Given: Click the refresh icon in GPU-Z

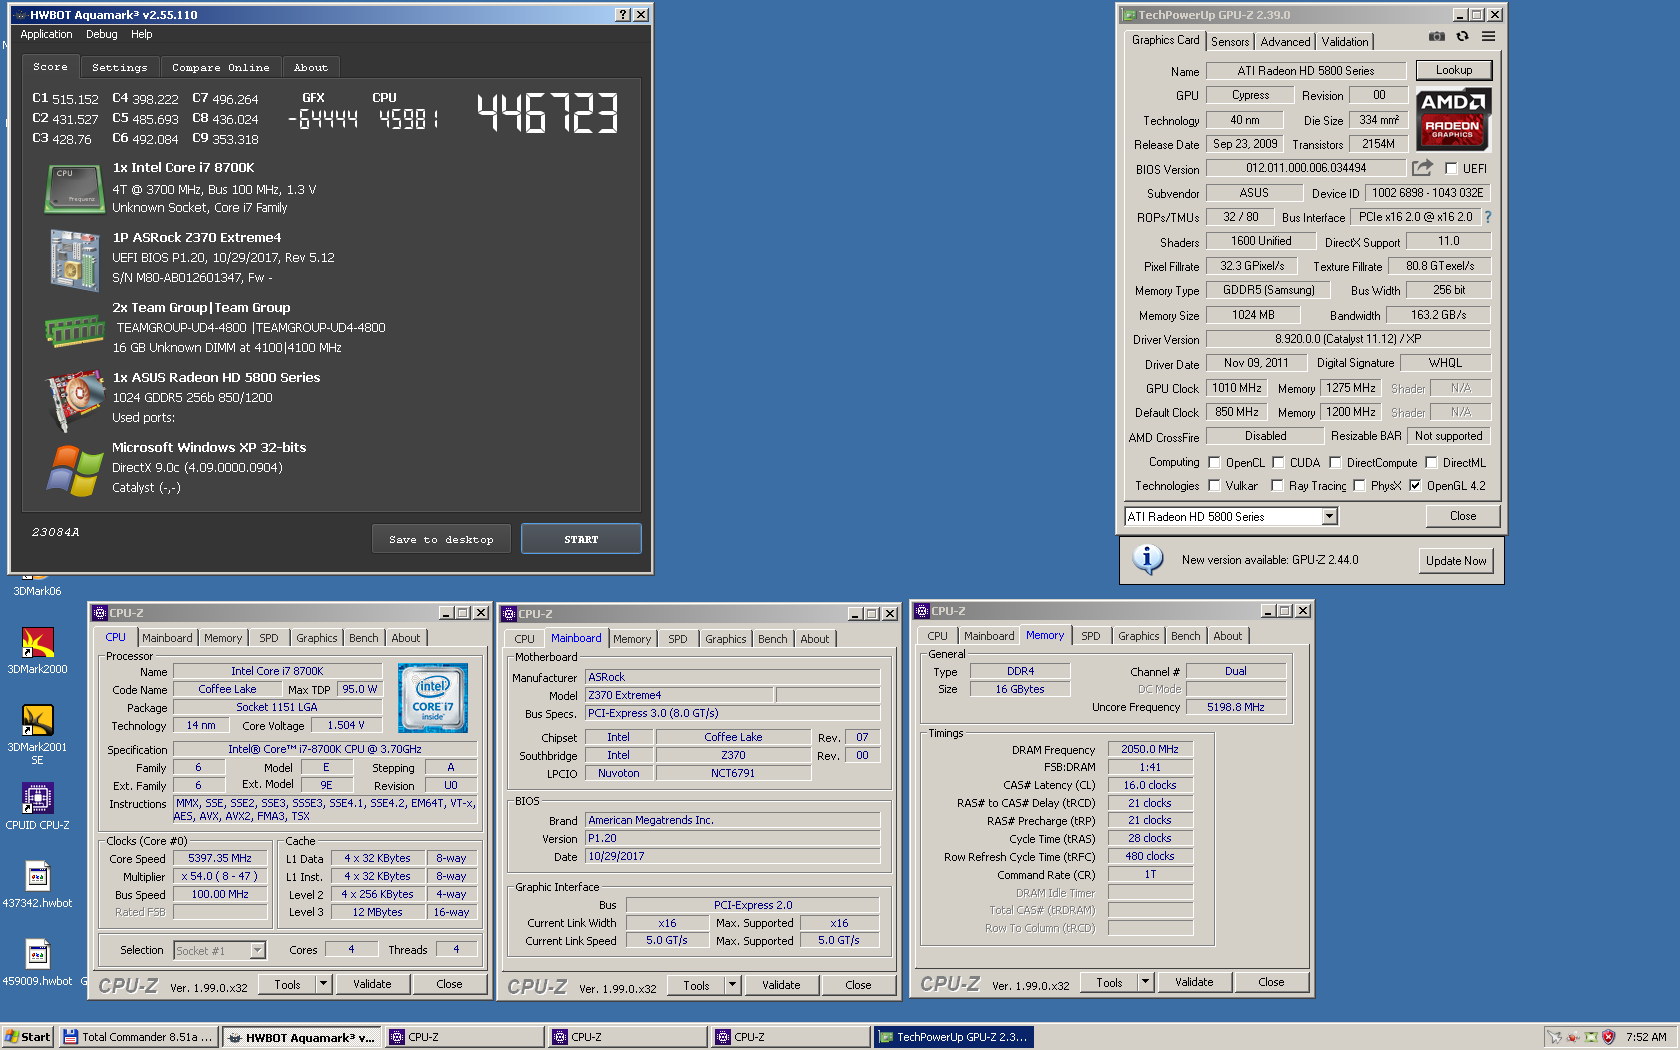Looking at the screenshot, I should (1462, 37).
